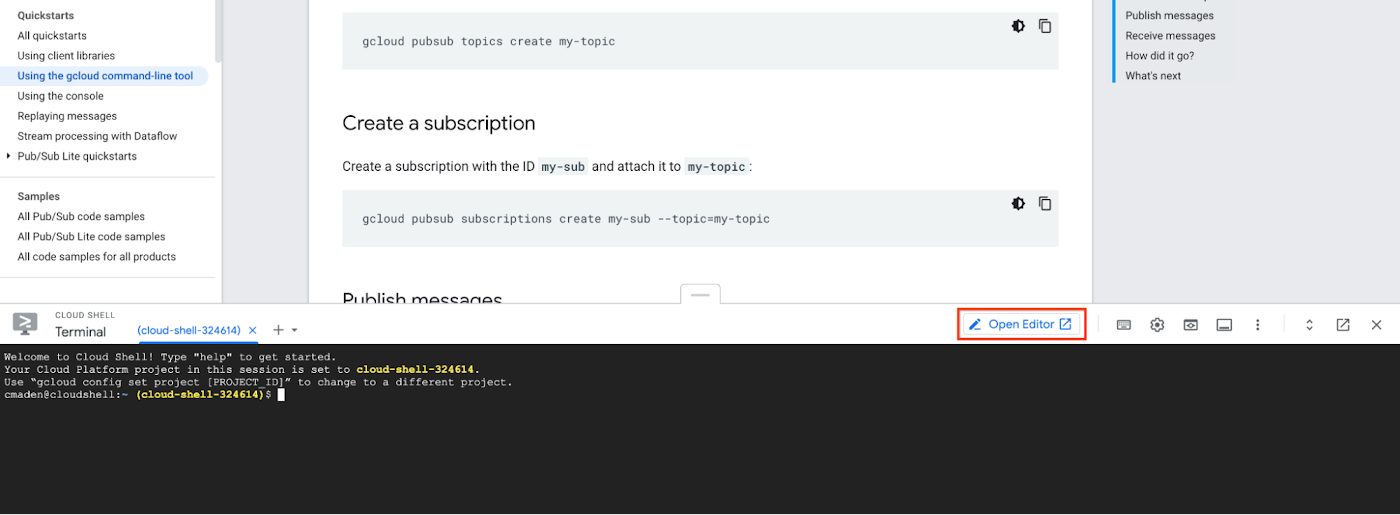Open the Using client libraries page

[66, 56]
